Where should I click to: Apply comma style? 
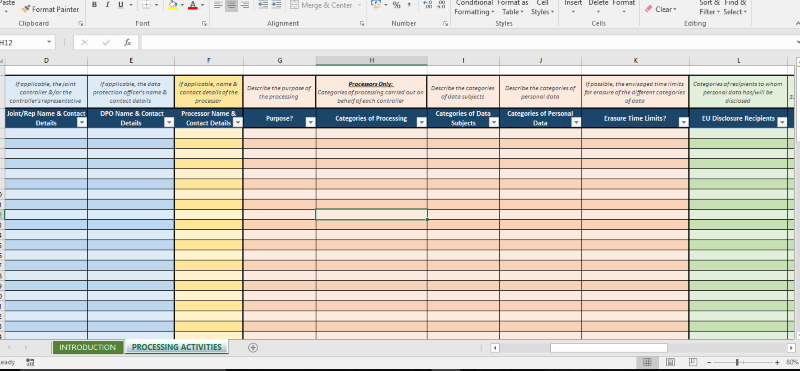(x=409, y=5)
